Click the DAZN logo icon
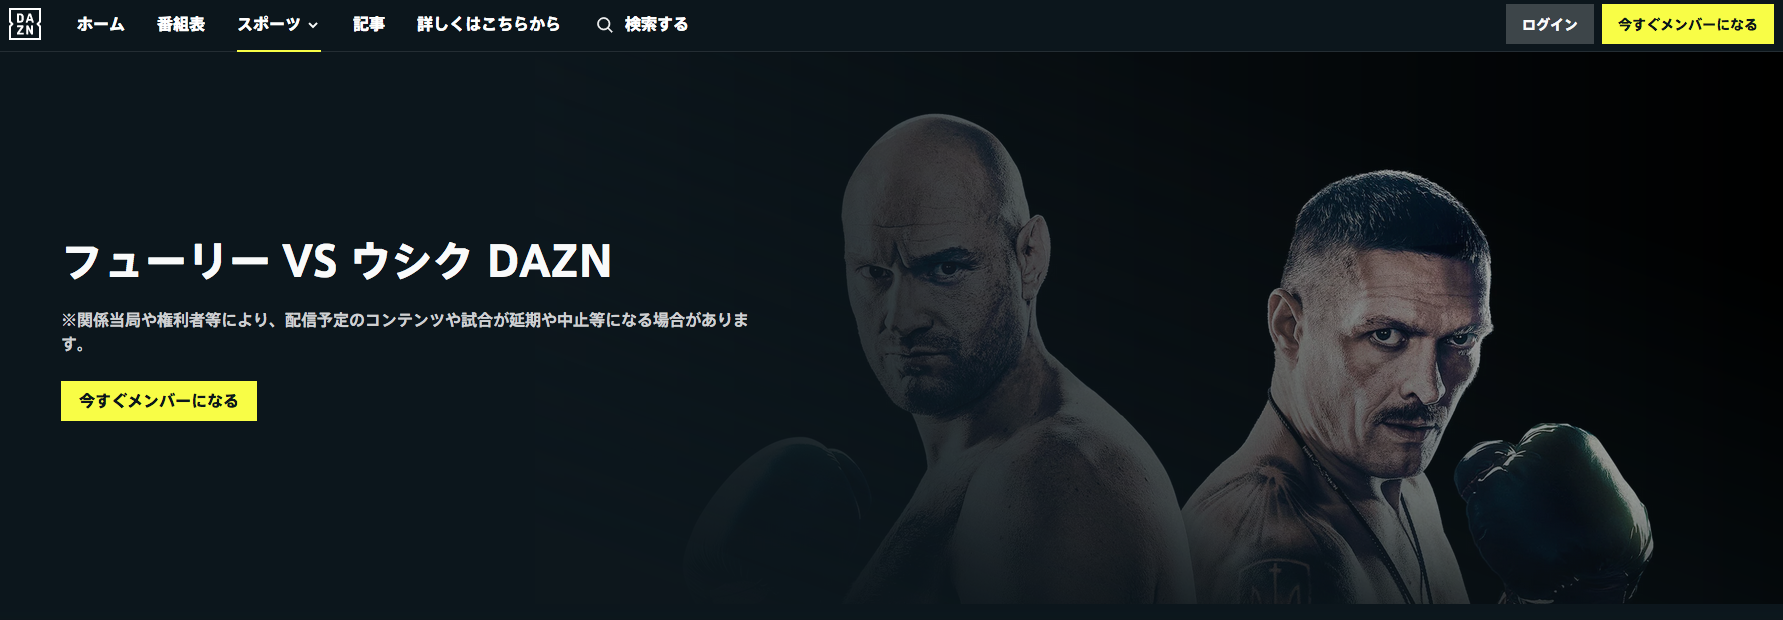This screenshot has height=620, width=1783. point(25,24)
